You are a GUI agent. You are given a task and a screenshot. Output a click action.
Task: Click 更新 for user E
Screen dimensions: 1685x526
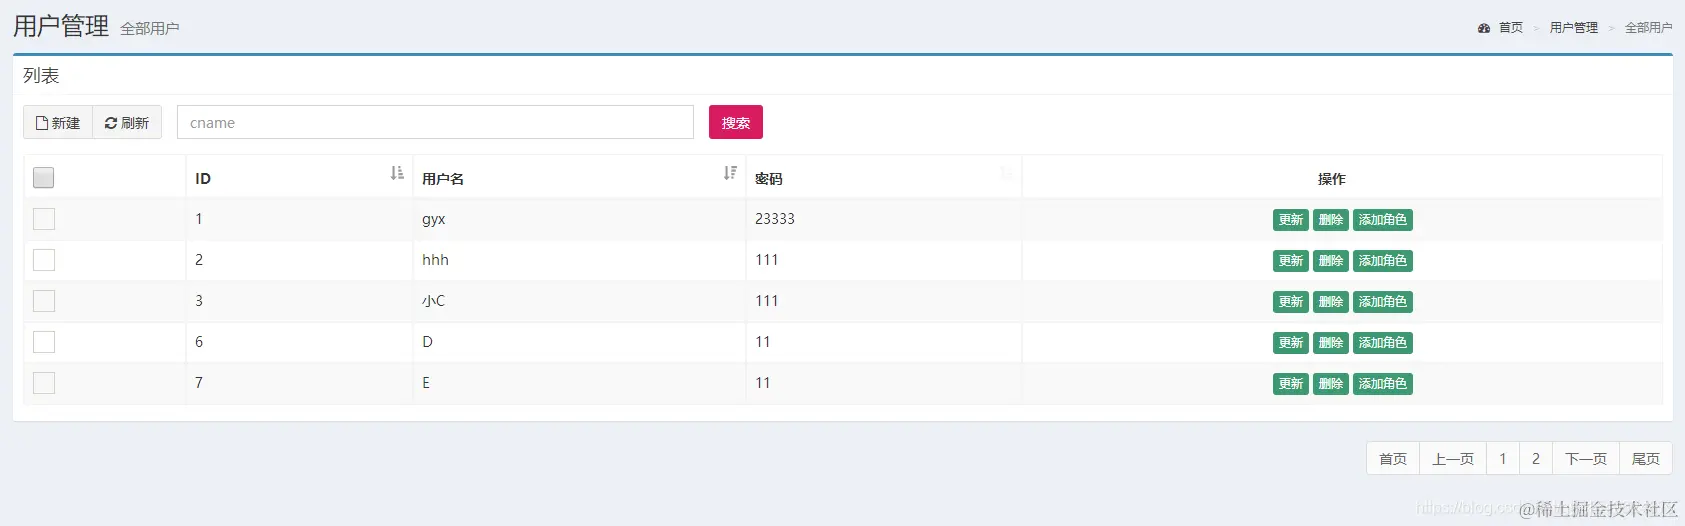pyautogui.click(x=1291, y=384)
